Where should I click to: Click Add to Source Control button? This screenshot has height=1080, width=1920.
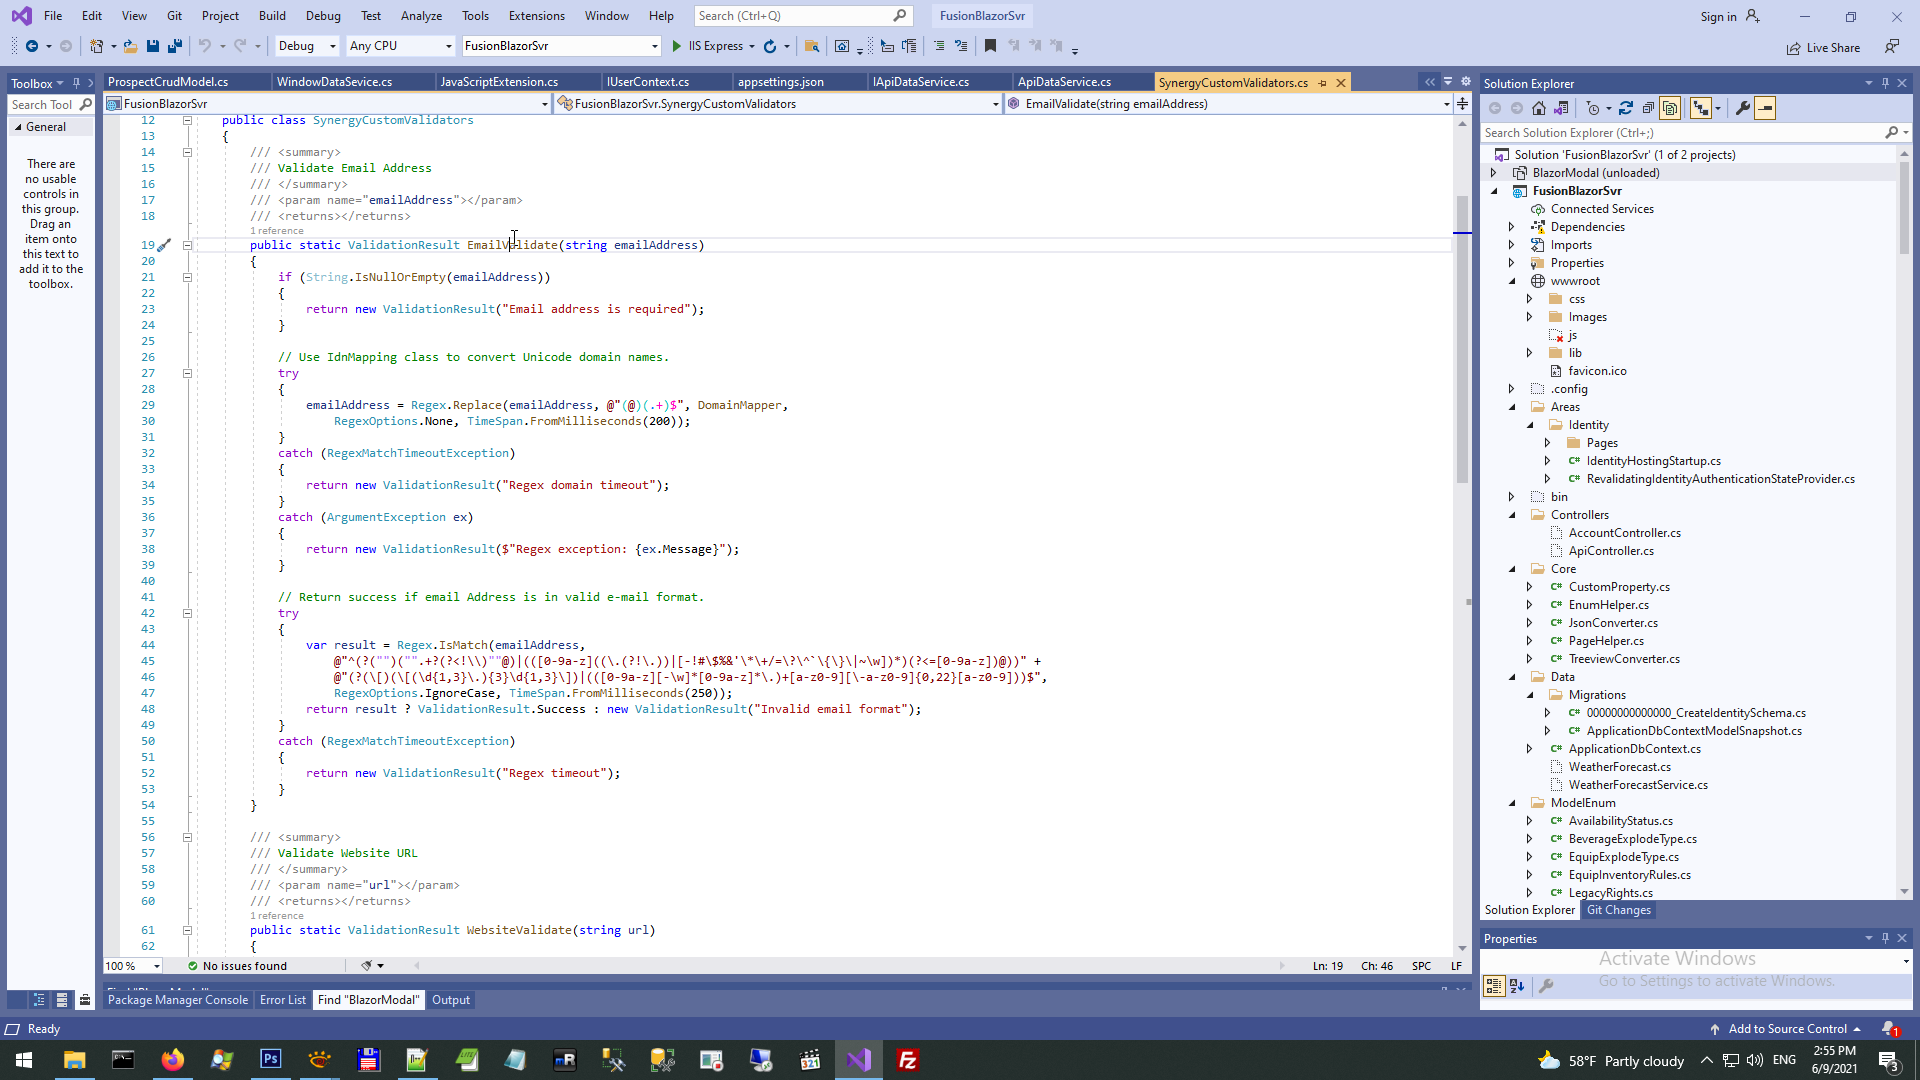[1787, 1029]
